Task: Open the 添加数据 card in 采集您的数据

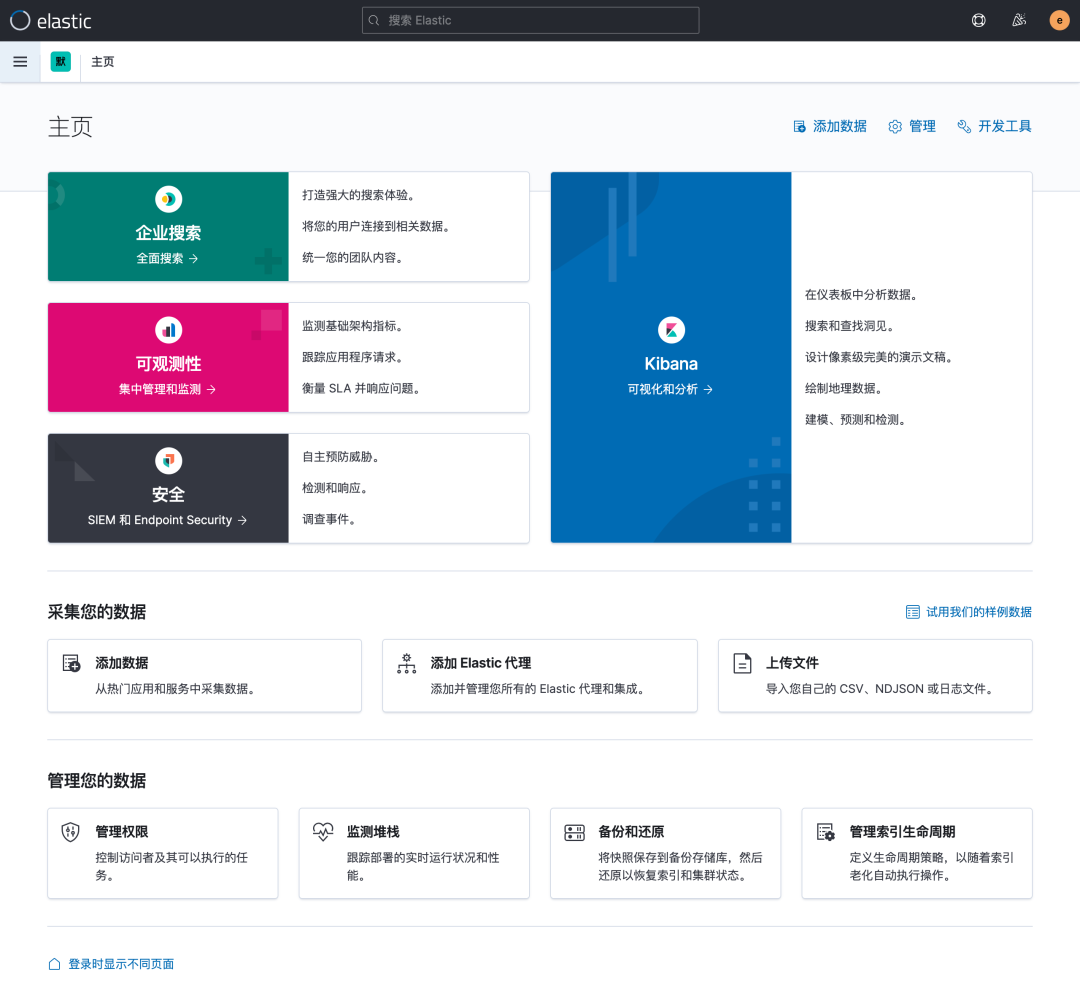Action: [x=205, y=676]
